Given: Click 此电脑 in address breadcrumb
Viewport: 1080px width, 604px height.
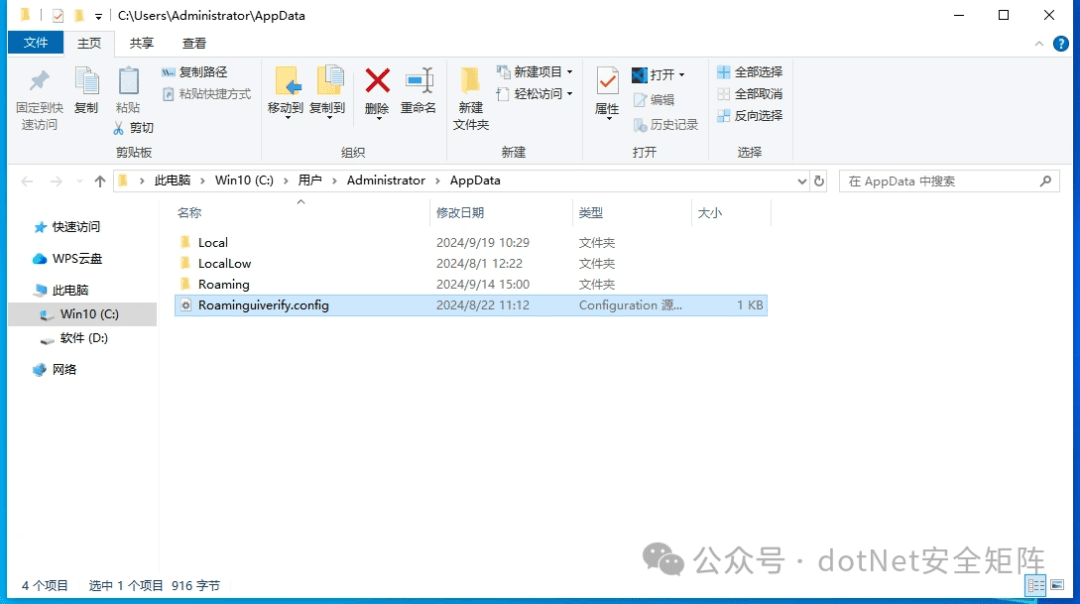Looking at the screenshot, I should click(x=172, y=180).
